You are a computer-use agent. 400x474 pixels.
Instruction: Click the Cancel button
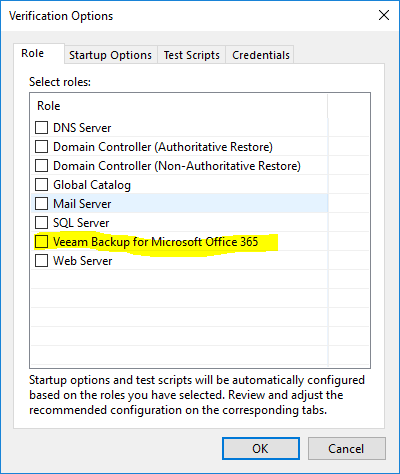pyautogui.click(x=347, y=448)
